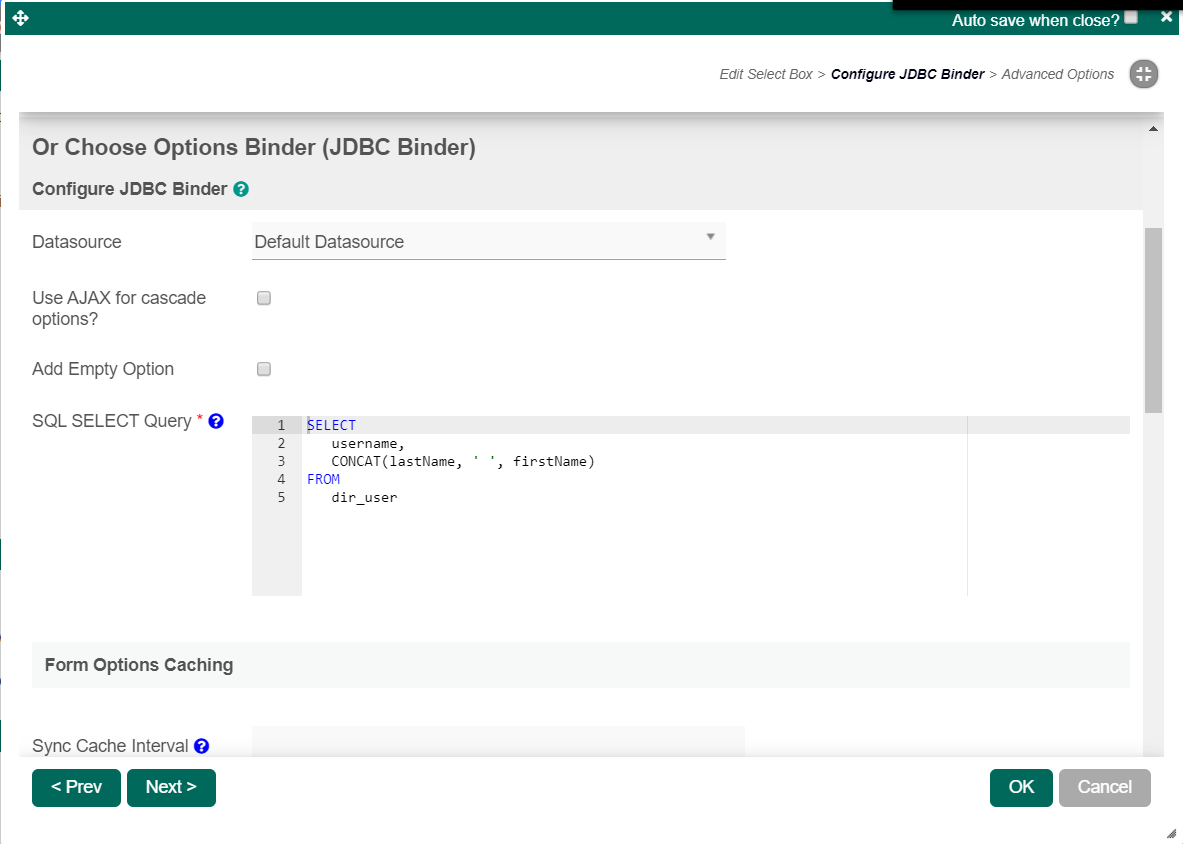Click help icon next to Sync Cache Interval
Image resolution: width=1183 pixels, height=844 pixels.
pos(201,746)
